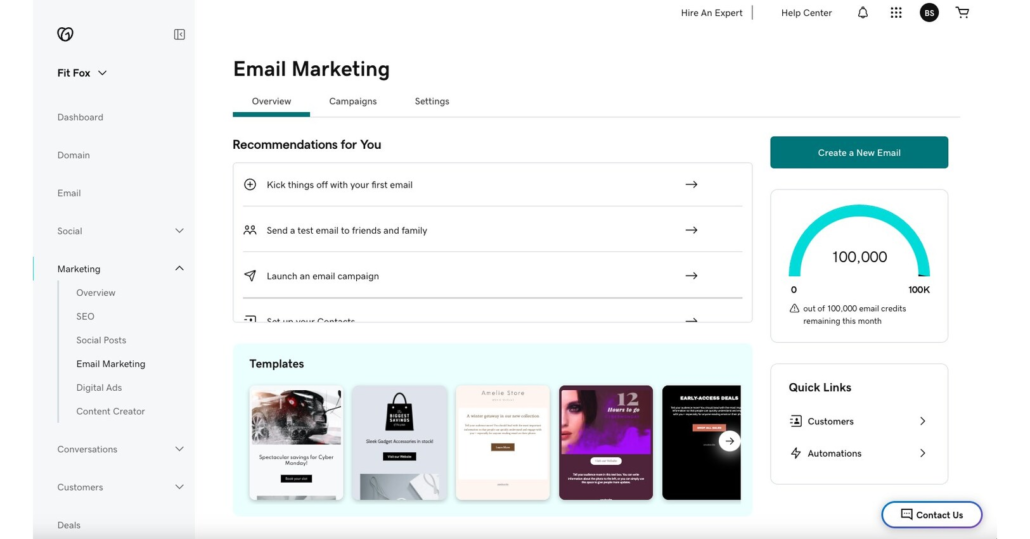Image resolution: width=1030 pixels, height=539 pixels.
Task: Switch to the Settings tab
Action: click(432, 101)
